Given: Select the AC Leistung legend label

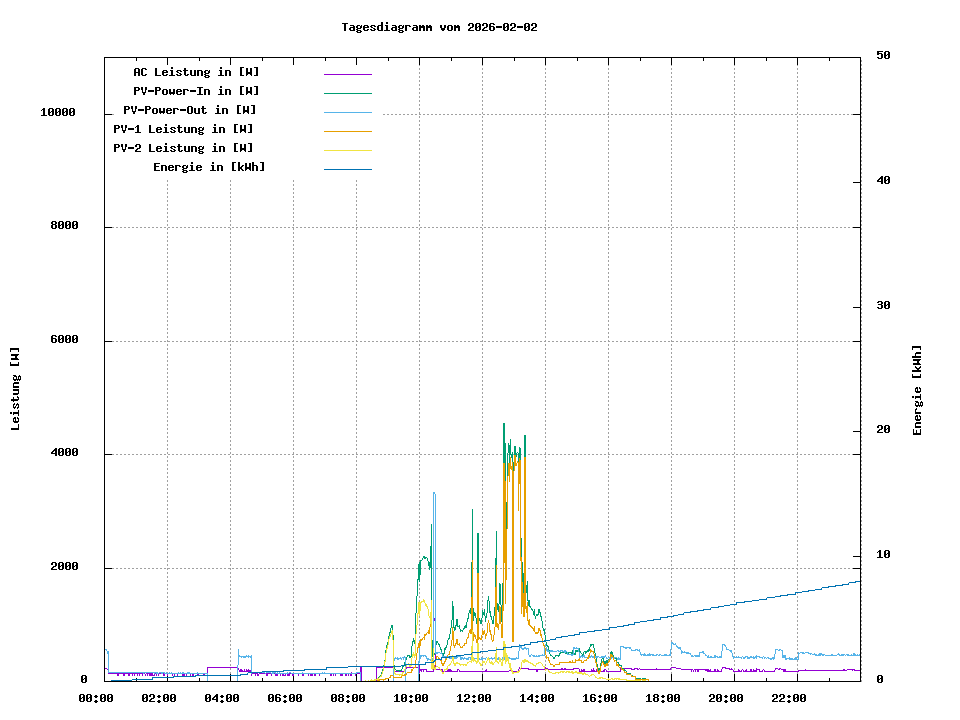Looking at the screenshot, I should coord(196,72).
